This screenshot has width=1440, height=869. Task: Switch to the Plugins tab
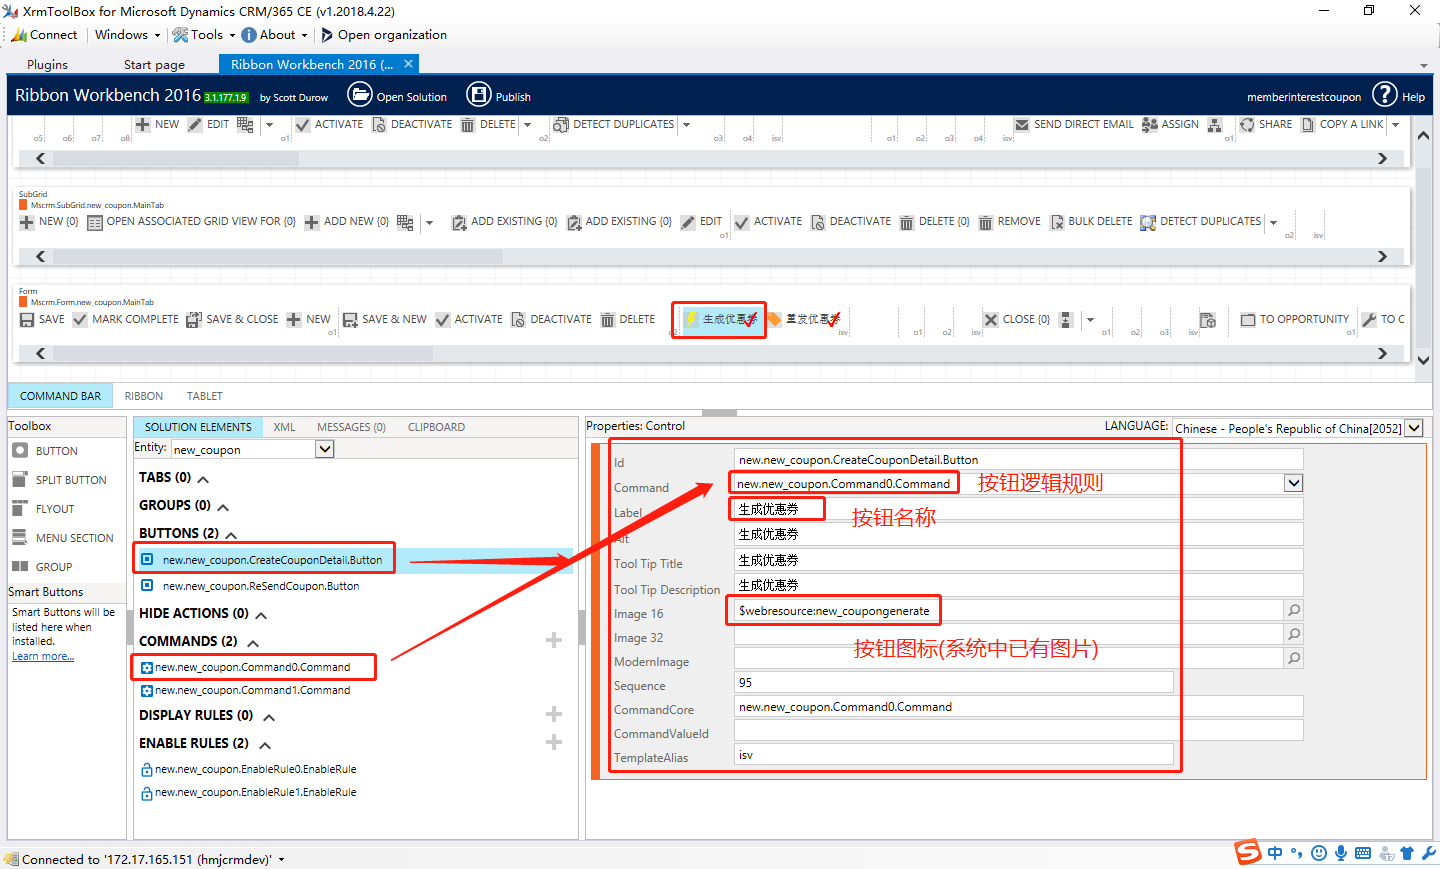tap(47, 64)
